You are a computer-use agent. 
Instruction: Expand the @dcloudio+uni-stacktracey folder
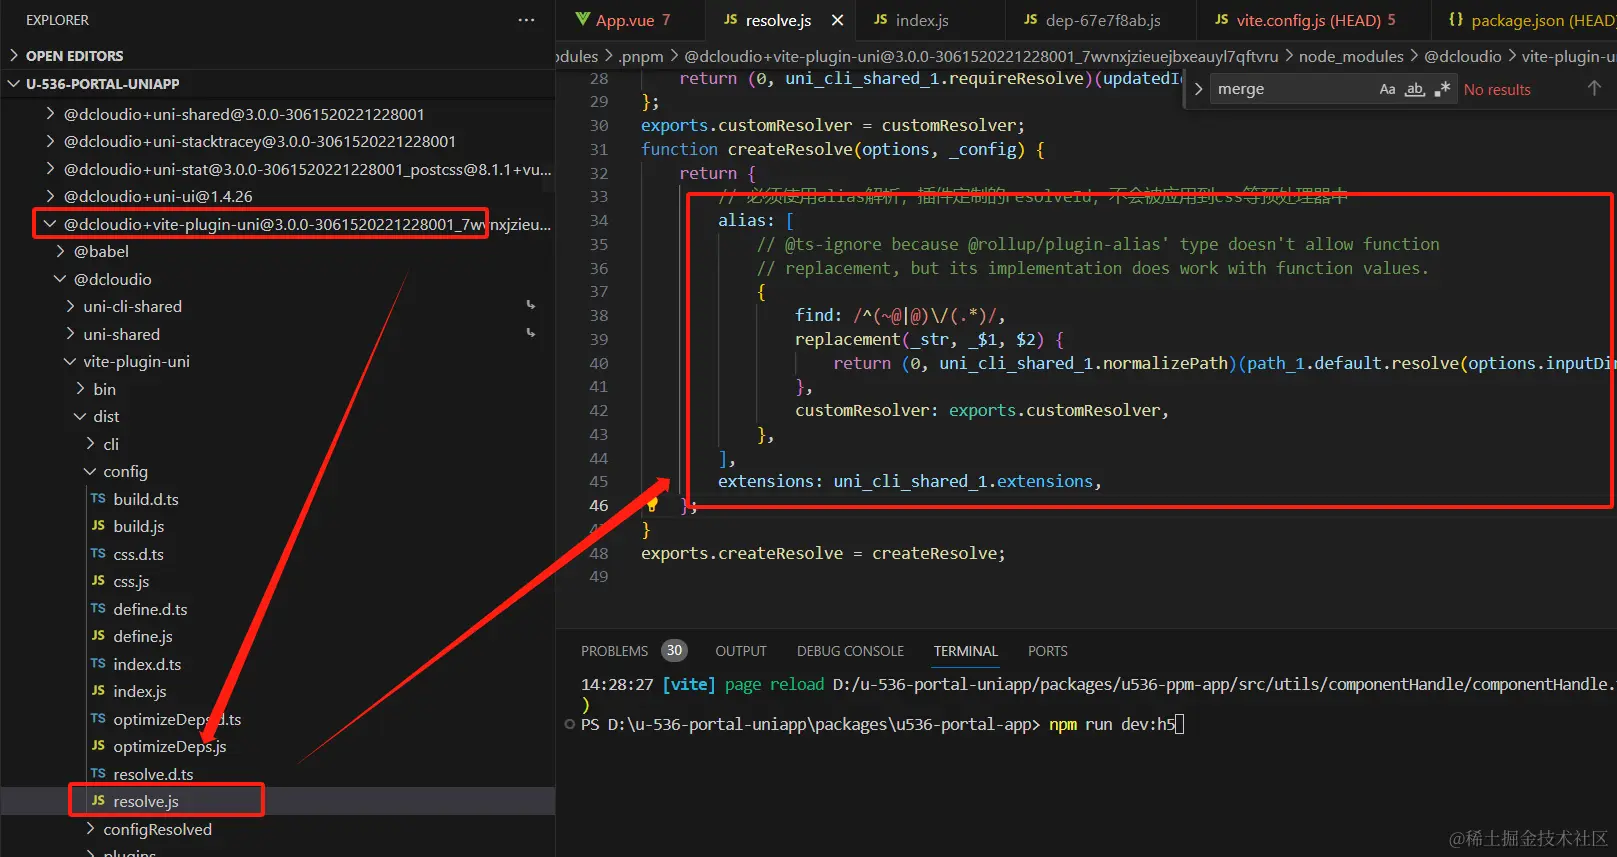click(x=50, y=141)
